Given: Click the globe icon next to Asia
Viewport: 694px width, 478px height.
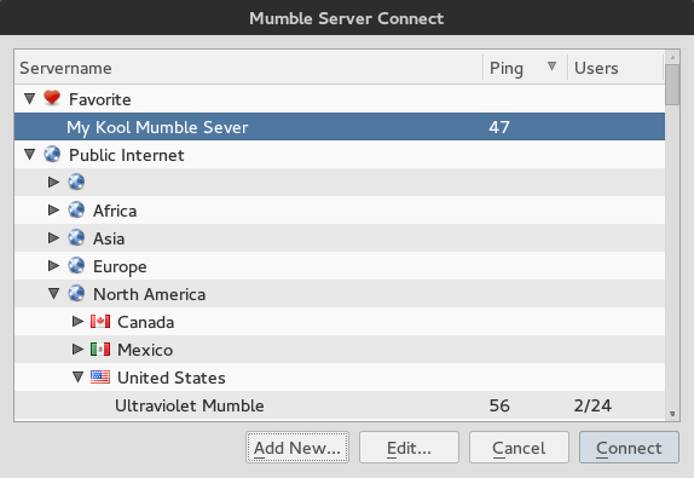Looking at the screenshot, I should (76, 238).
